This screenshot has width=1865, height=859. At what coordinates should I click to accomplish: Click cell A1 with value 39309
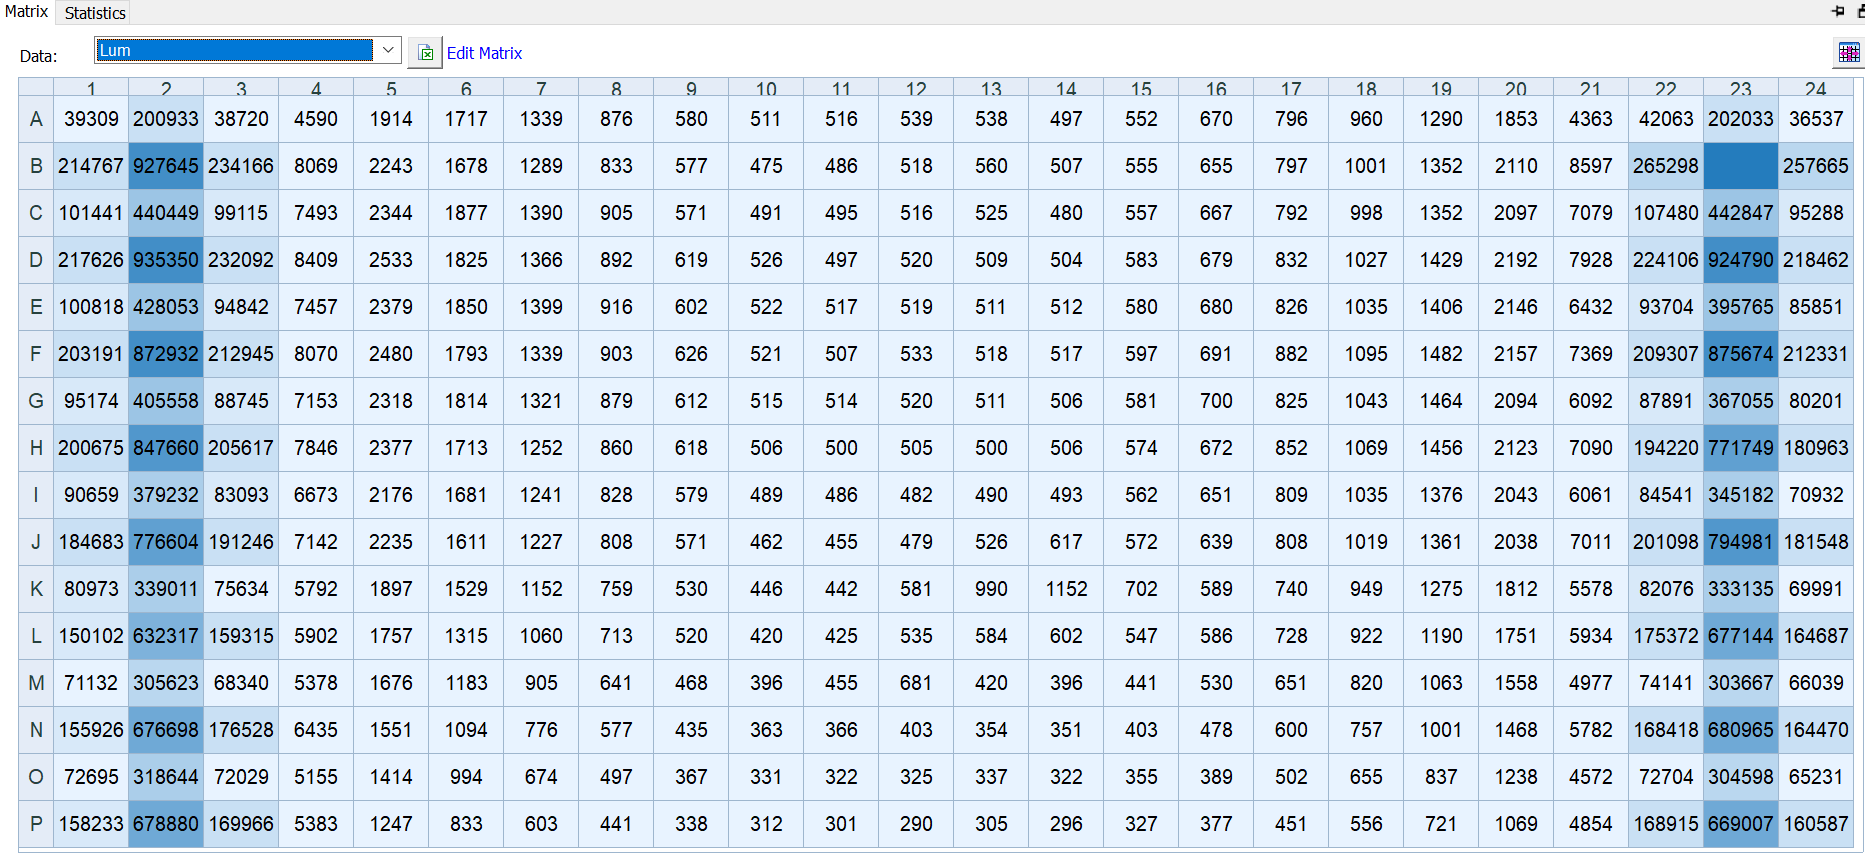pyautogui.click(x=91, y=119)
